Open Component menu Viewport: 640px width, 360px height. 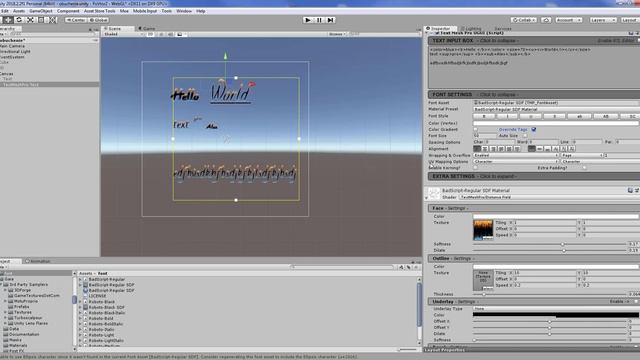[x=68, y=11]
